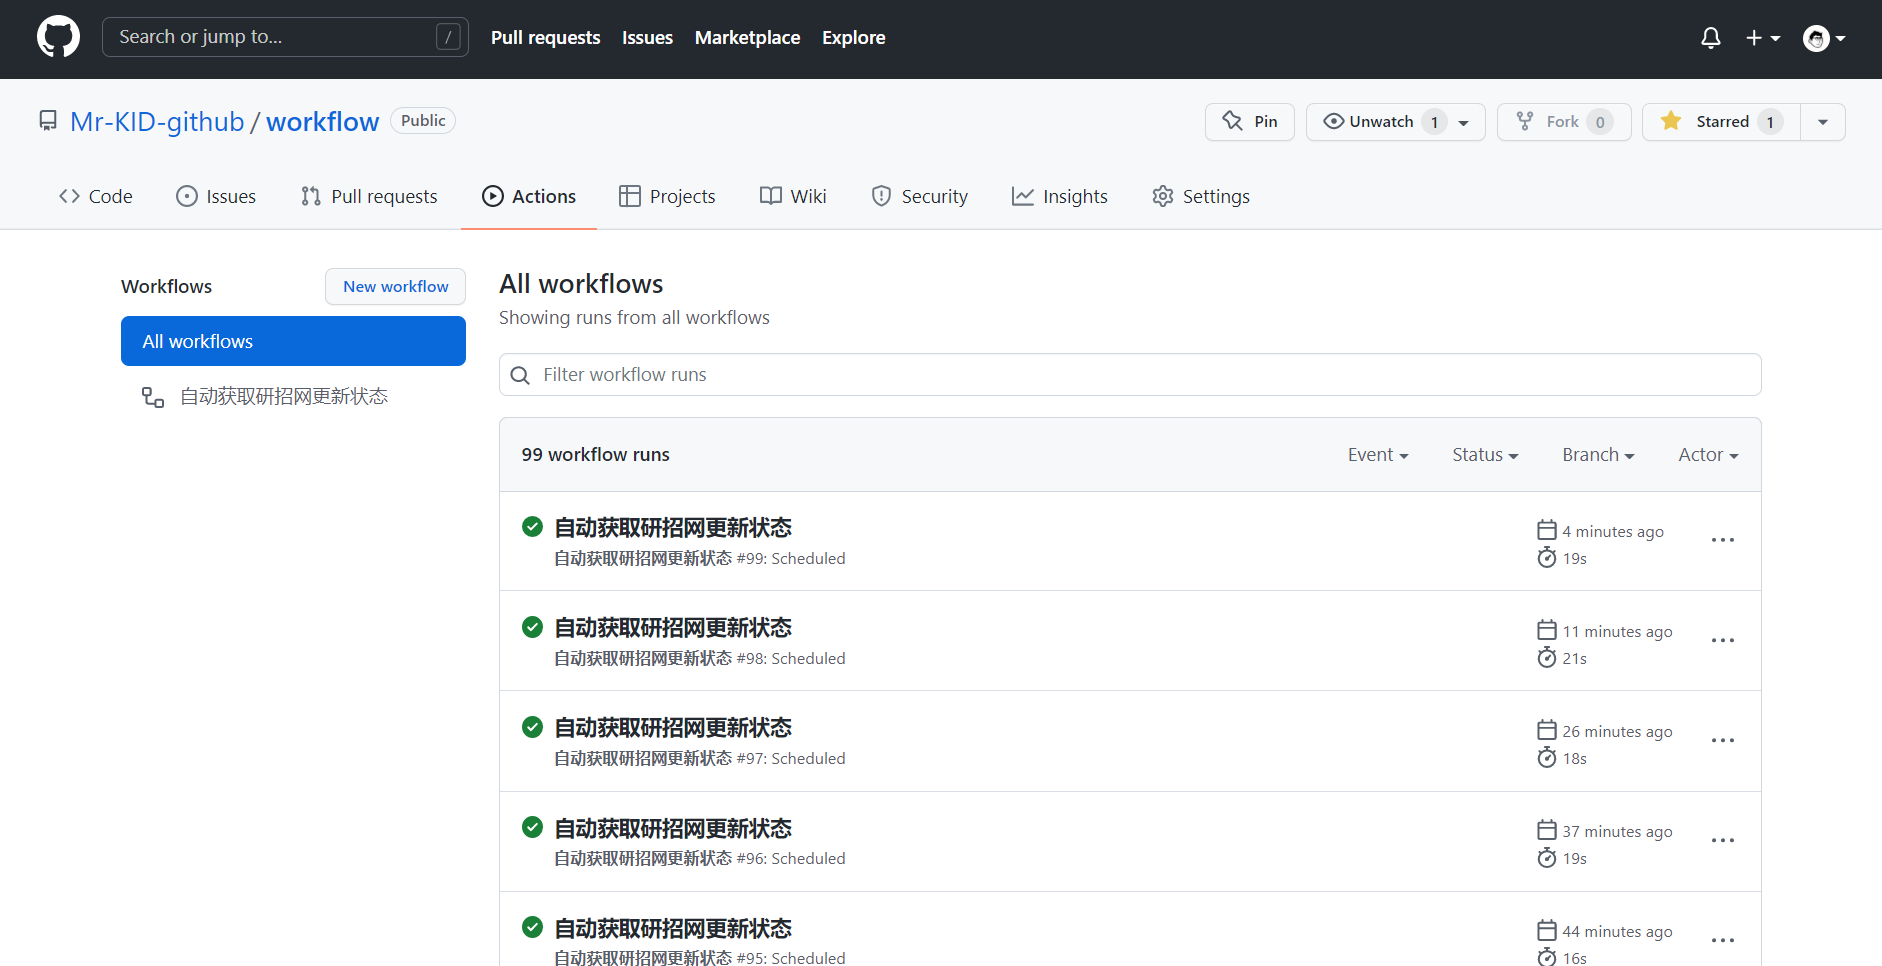1882x966 pixels.
Task: Click the New workflow button
Action: click(395, 286)
